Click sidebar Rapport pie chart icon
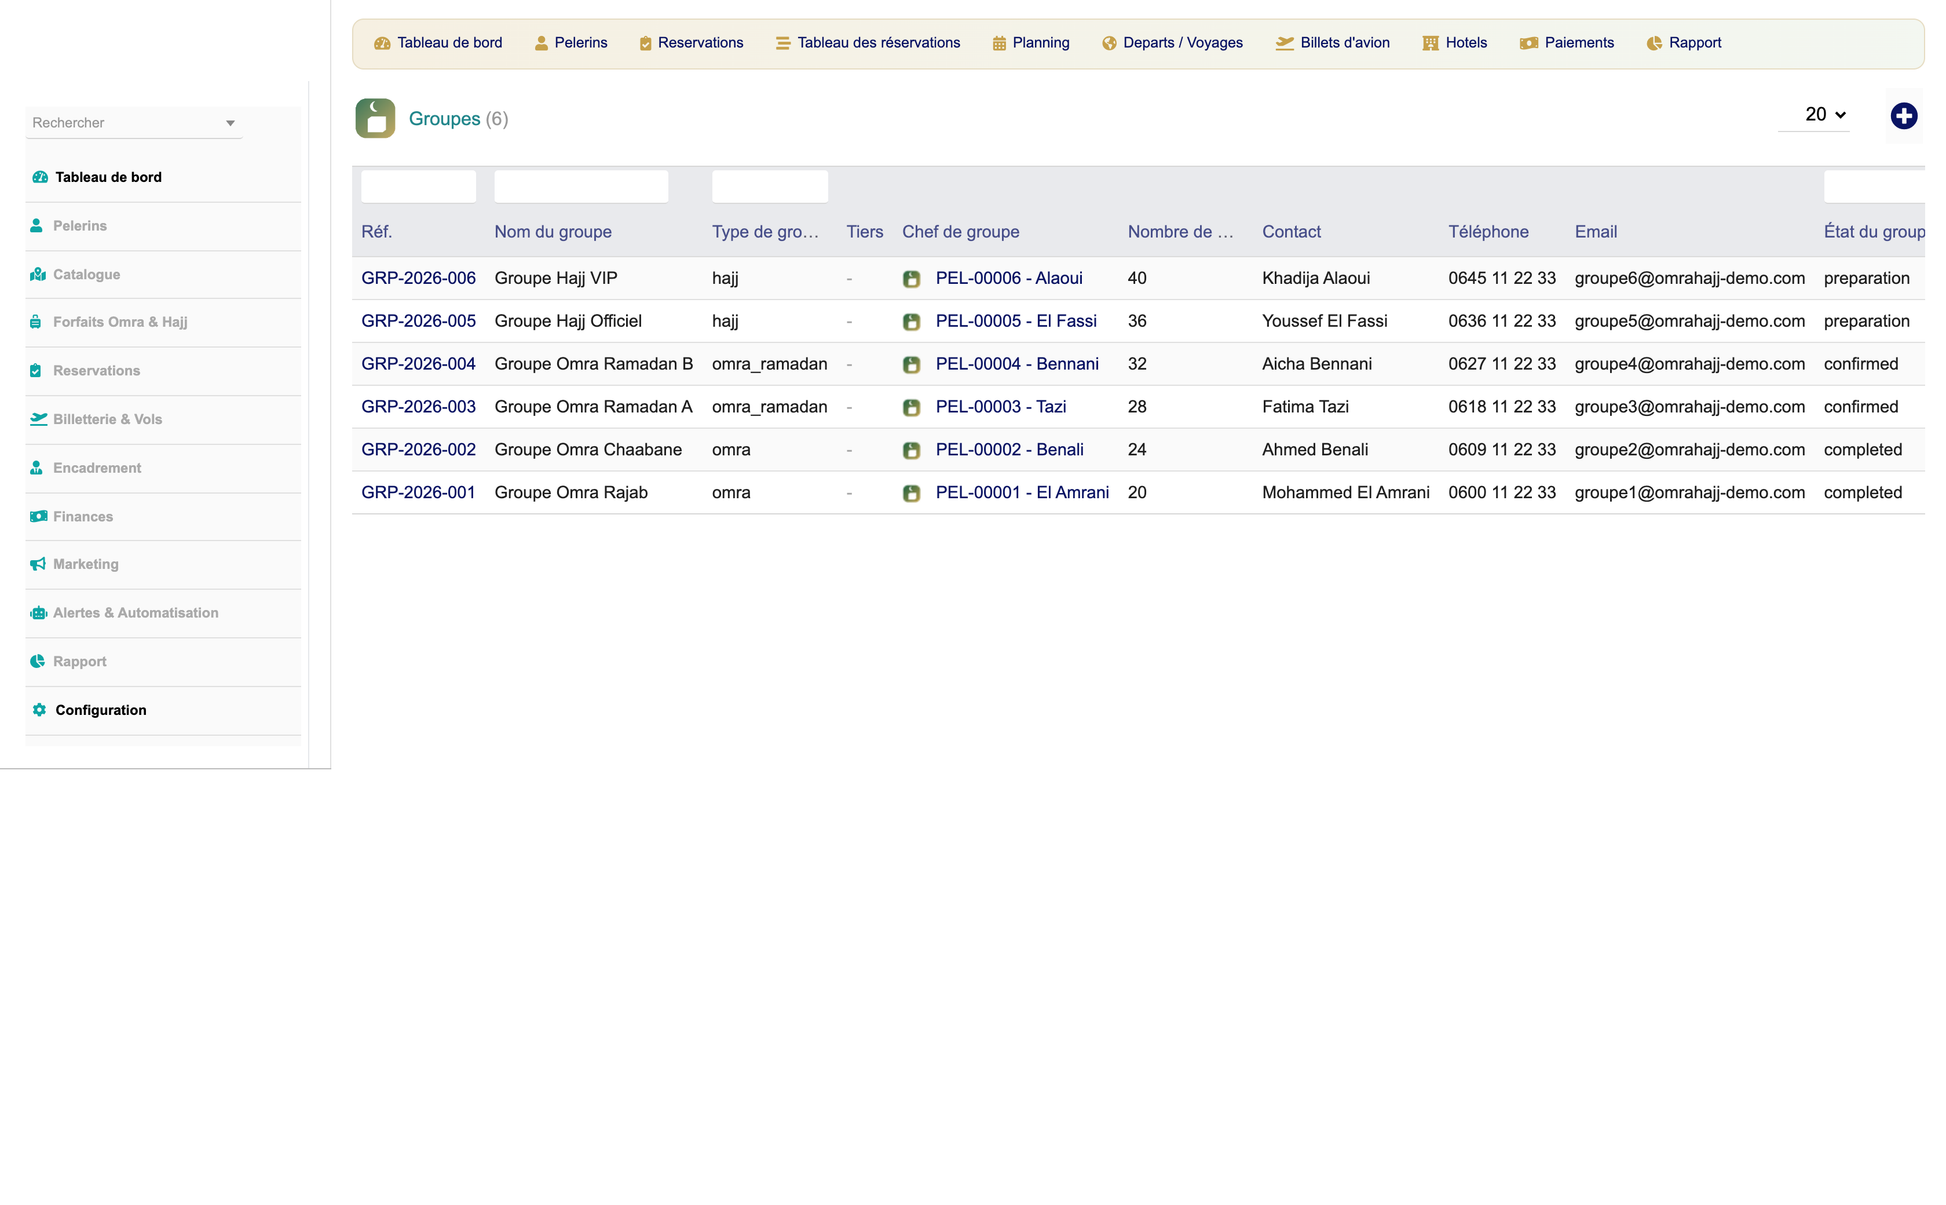 coord(37,661)
